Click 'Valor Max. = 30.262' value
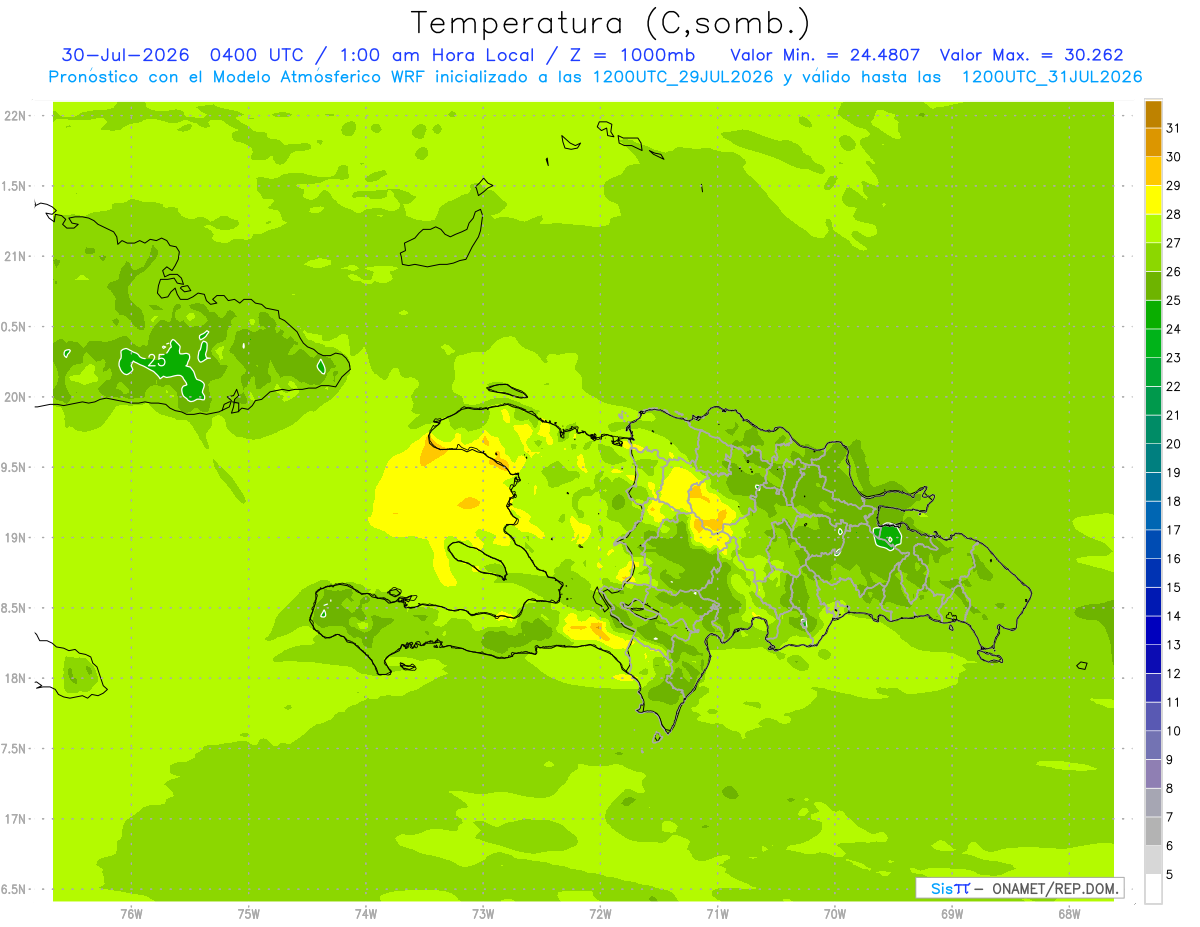Image resolution: width=1200 pixels, height=927 pixels. 1032,55
